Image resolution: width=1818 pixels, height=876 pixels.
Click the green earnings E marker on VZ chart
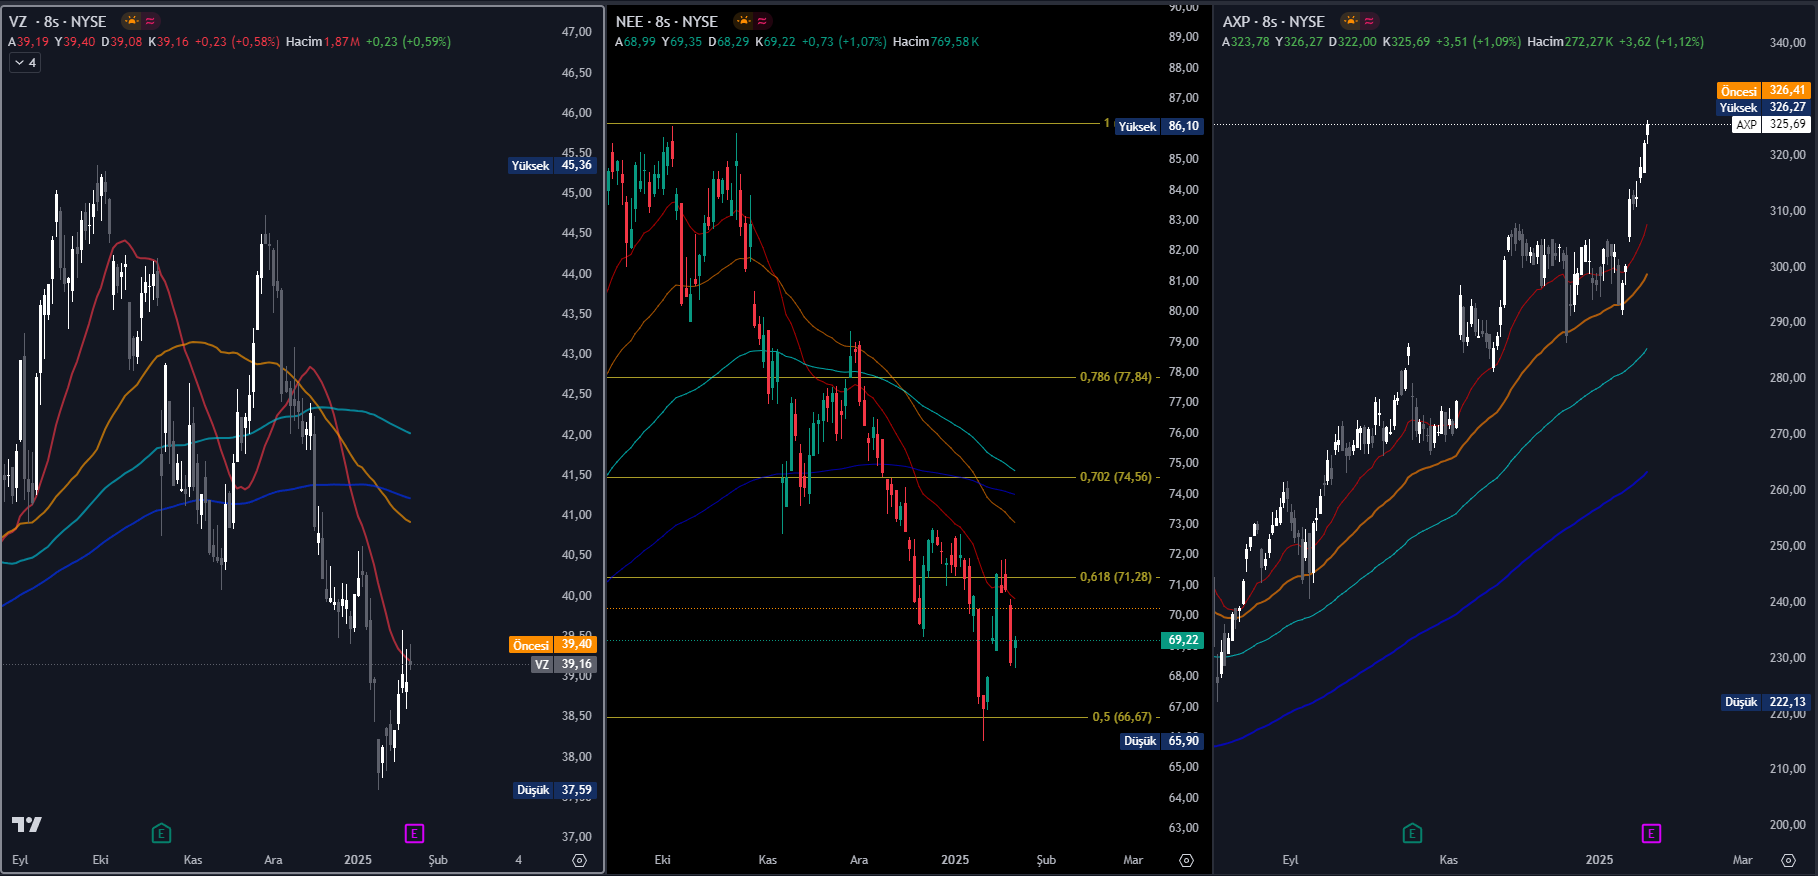161,833
